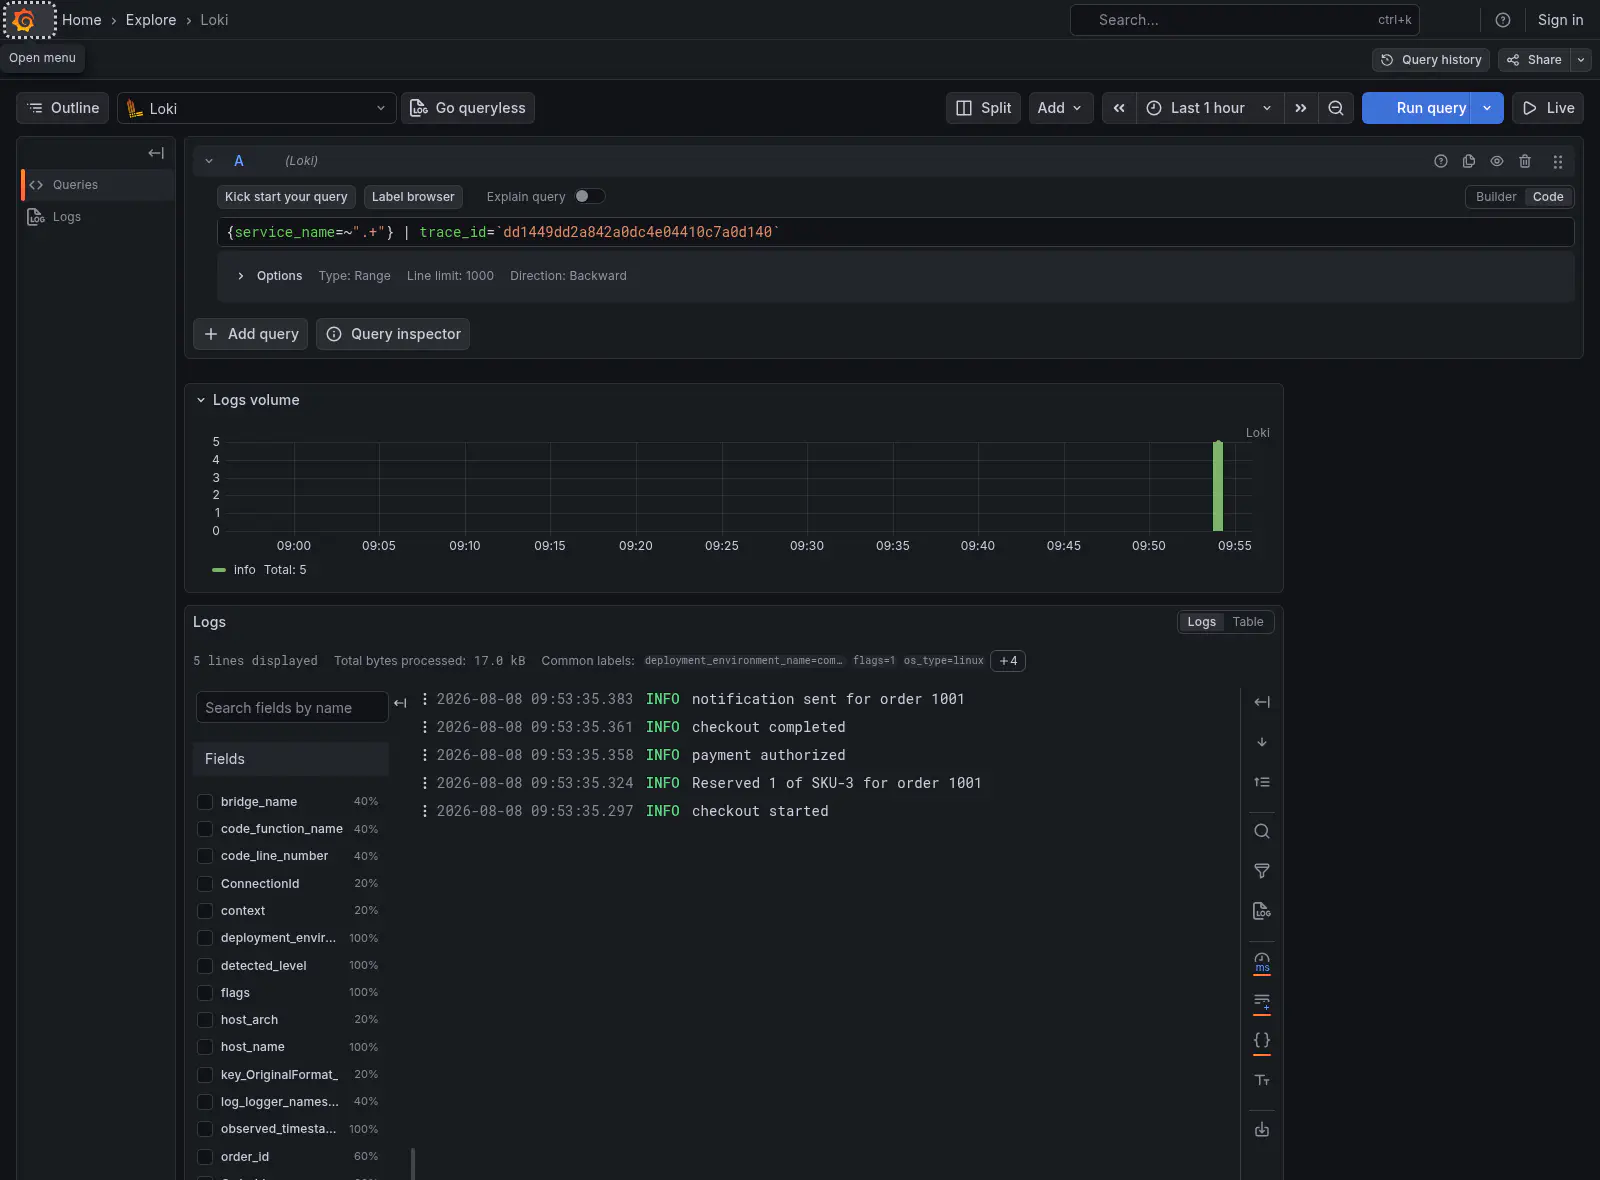The image size is (1600, 1180).
Task: Click the Run query button
Action: coord(1417,108)
